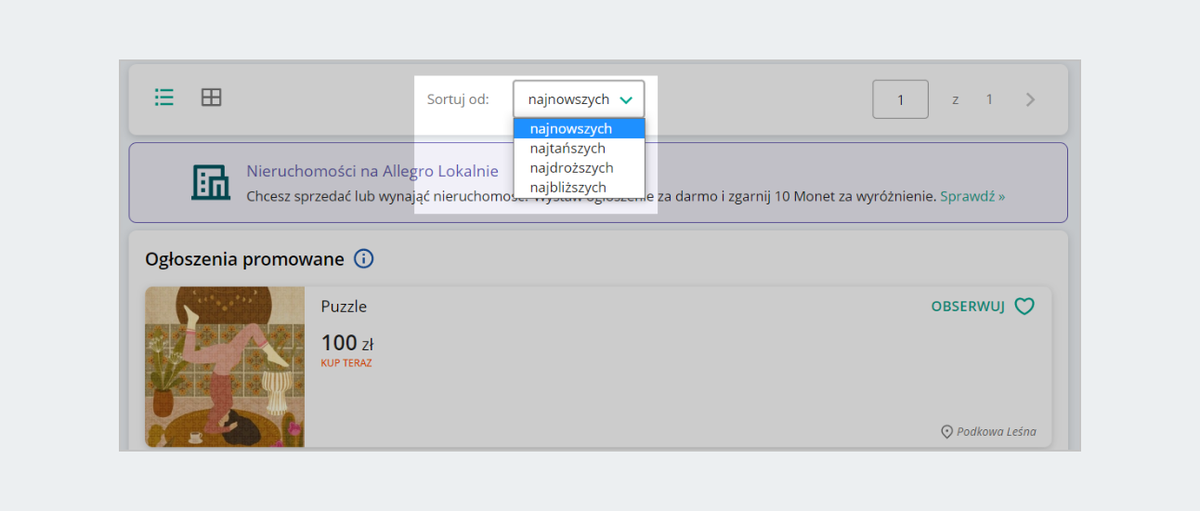Click the green dropdown chevron arrow
Screen dimensions: 1200x511
coord(626,100)
